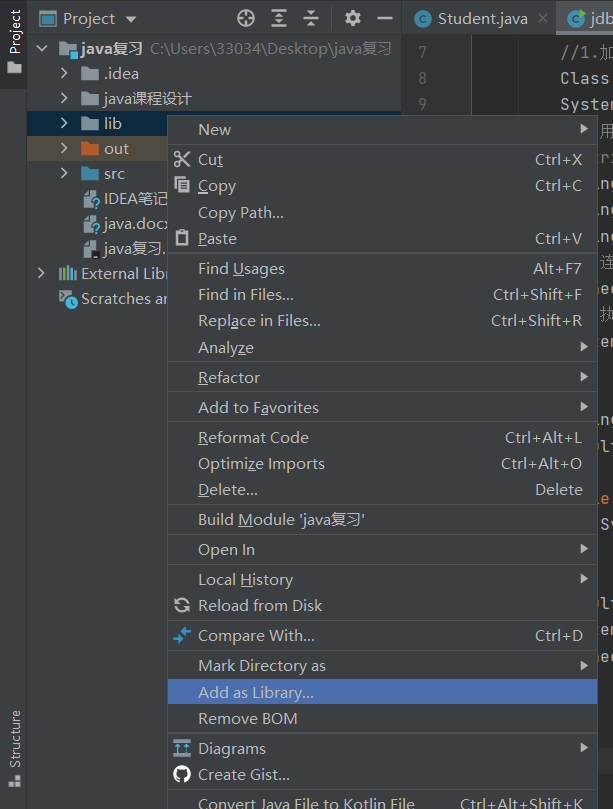Choose Find in Files from menu
Screen dimensions: 613x809
(x=246, y=294)
